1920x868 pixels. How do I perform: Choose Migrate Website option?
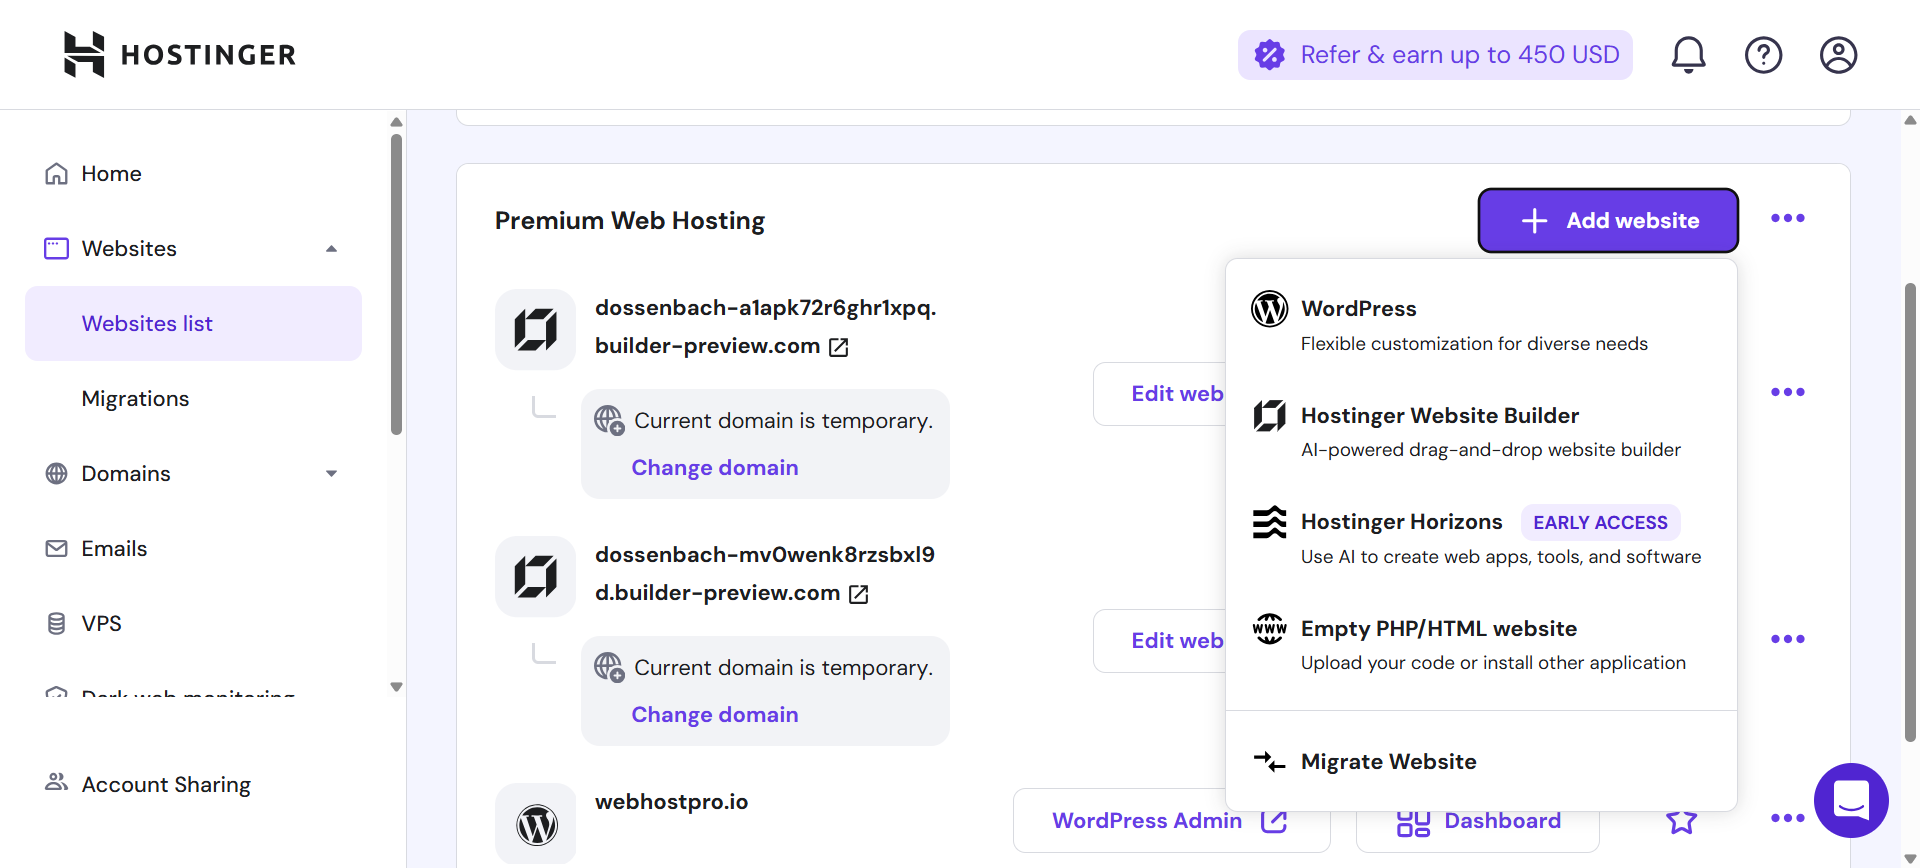click(1481, 762)
